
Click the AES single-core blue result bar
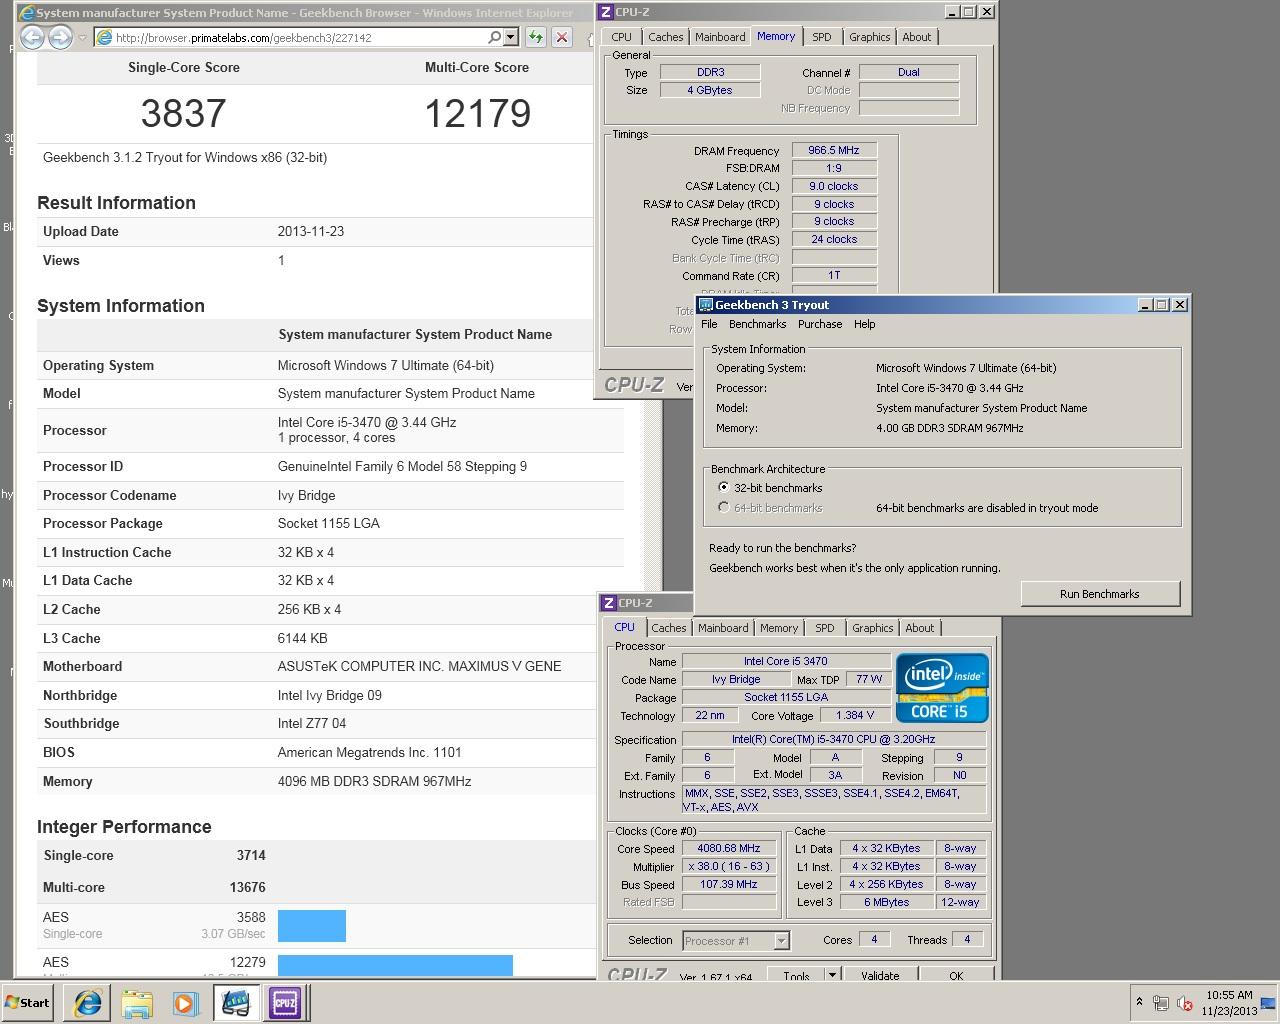click(312, 925)
